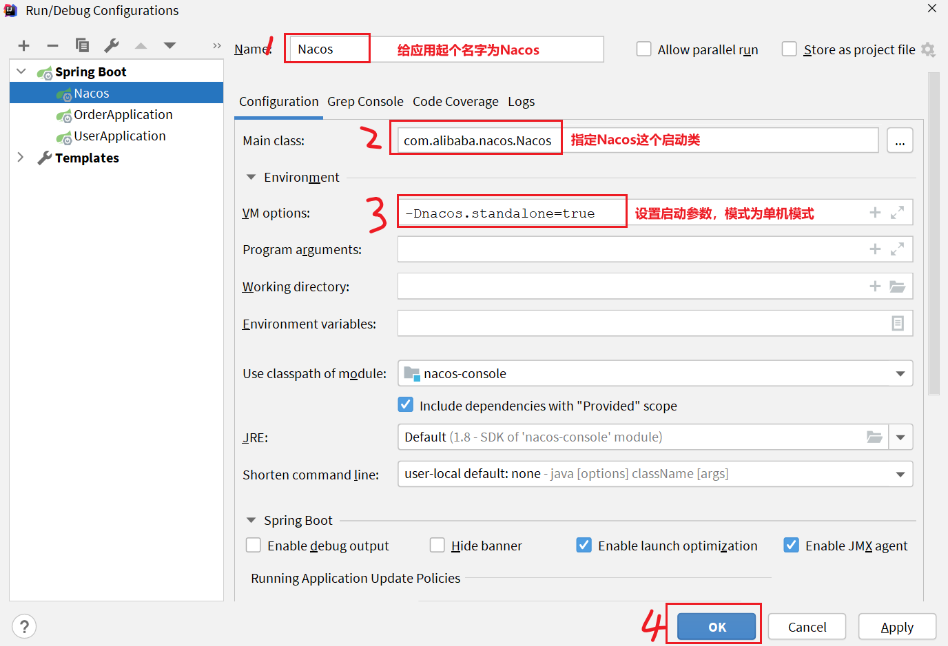Image resolution: width=948 pixels, height=646 pixels.
Task: Expand Program arguments field editor
Action: point(898,249)
